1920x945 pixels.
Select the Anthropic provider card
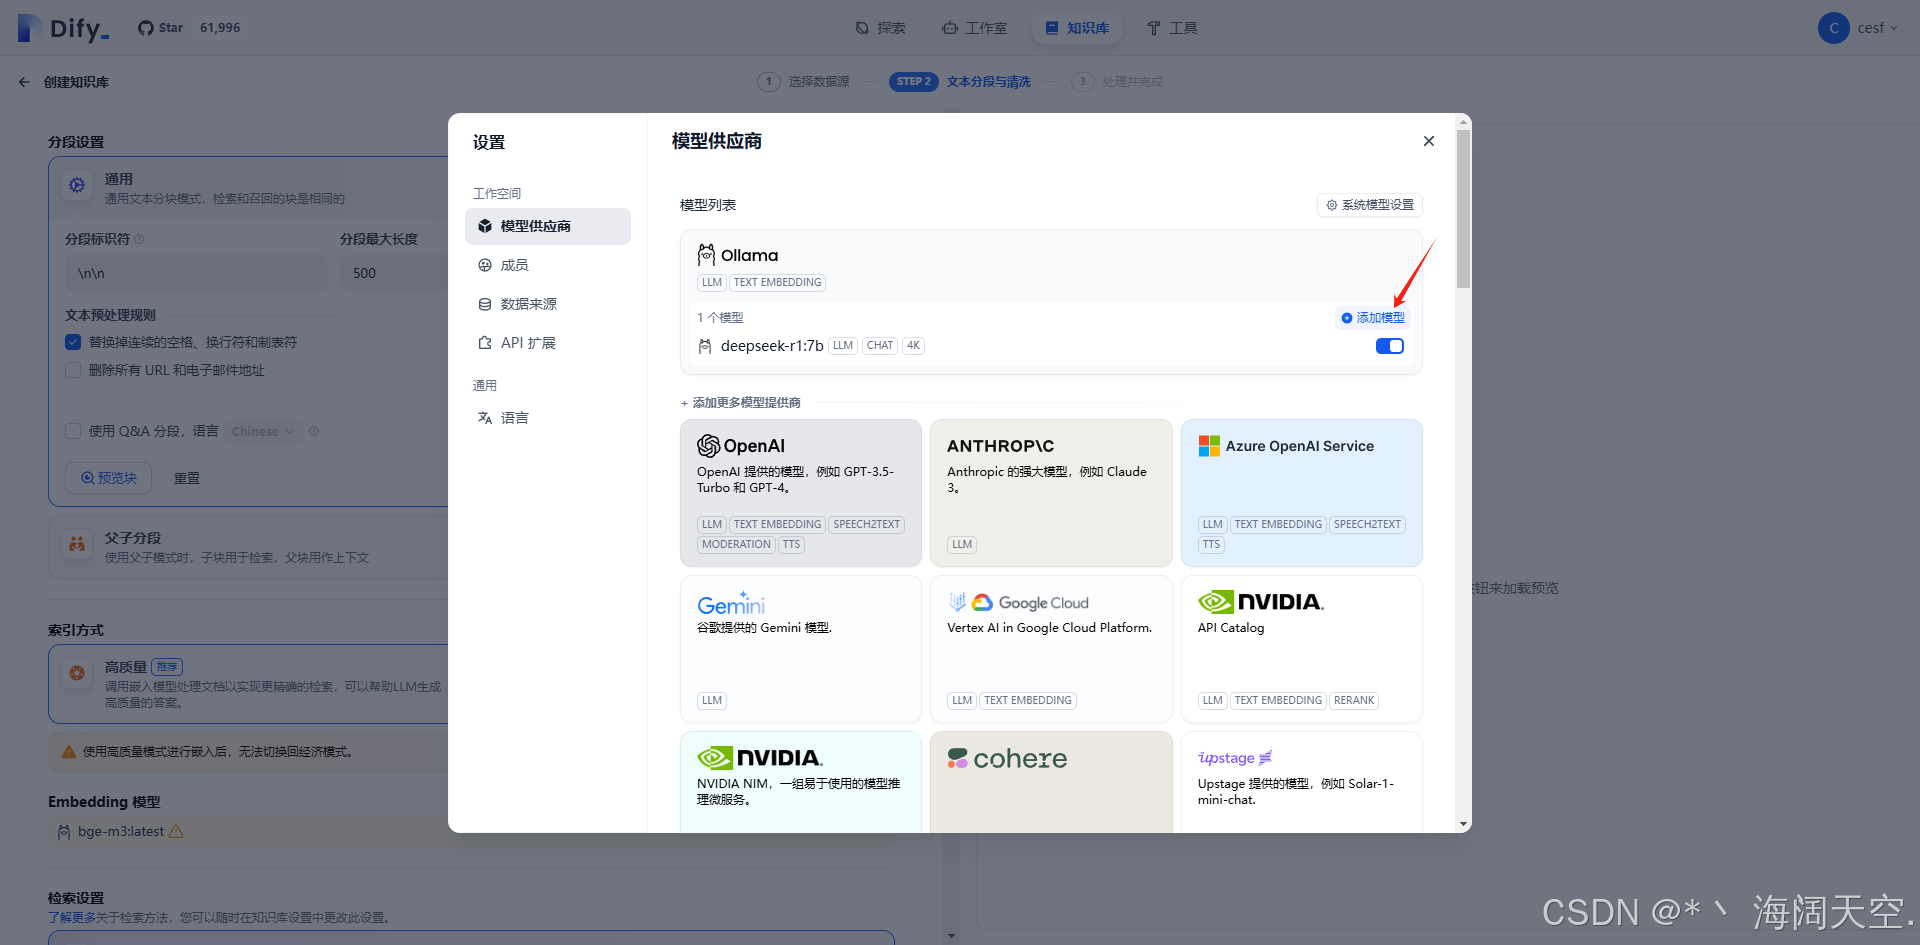[1051, 493]
